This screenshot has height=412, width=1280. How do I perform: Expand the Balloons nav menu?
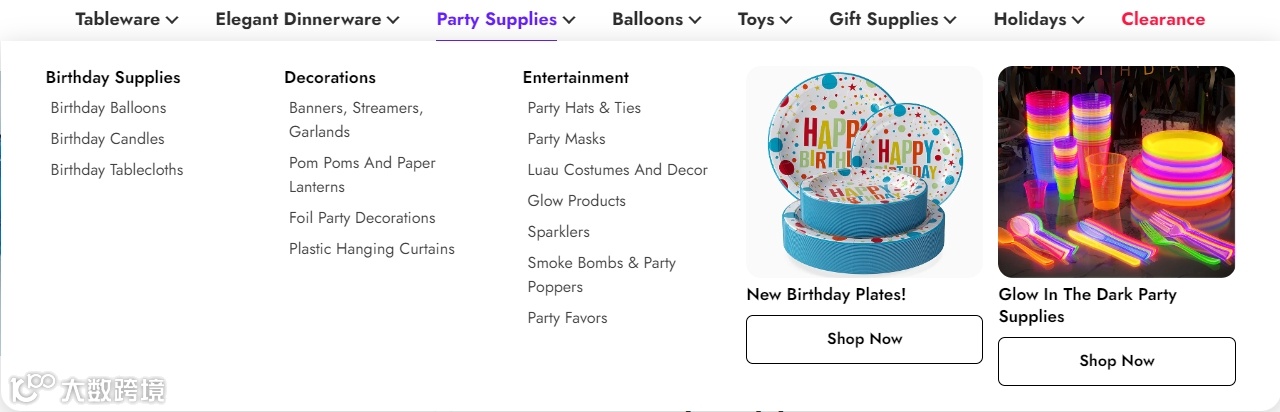click(x=656, y=19)
